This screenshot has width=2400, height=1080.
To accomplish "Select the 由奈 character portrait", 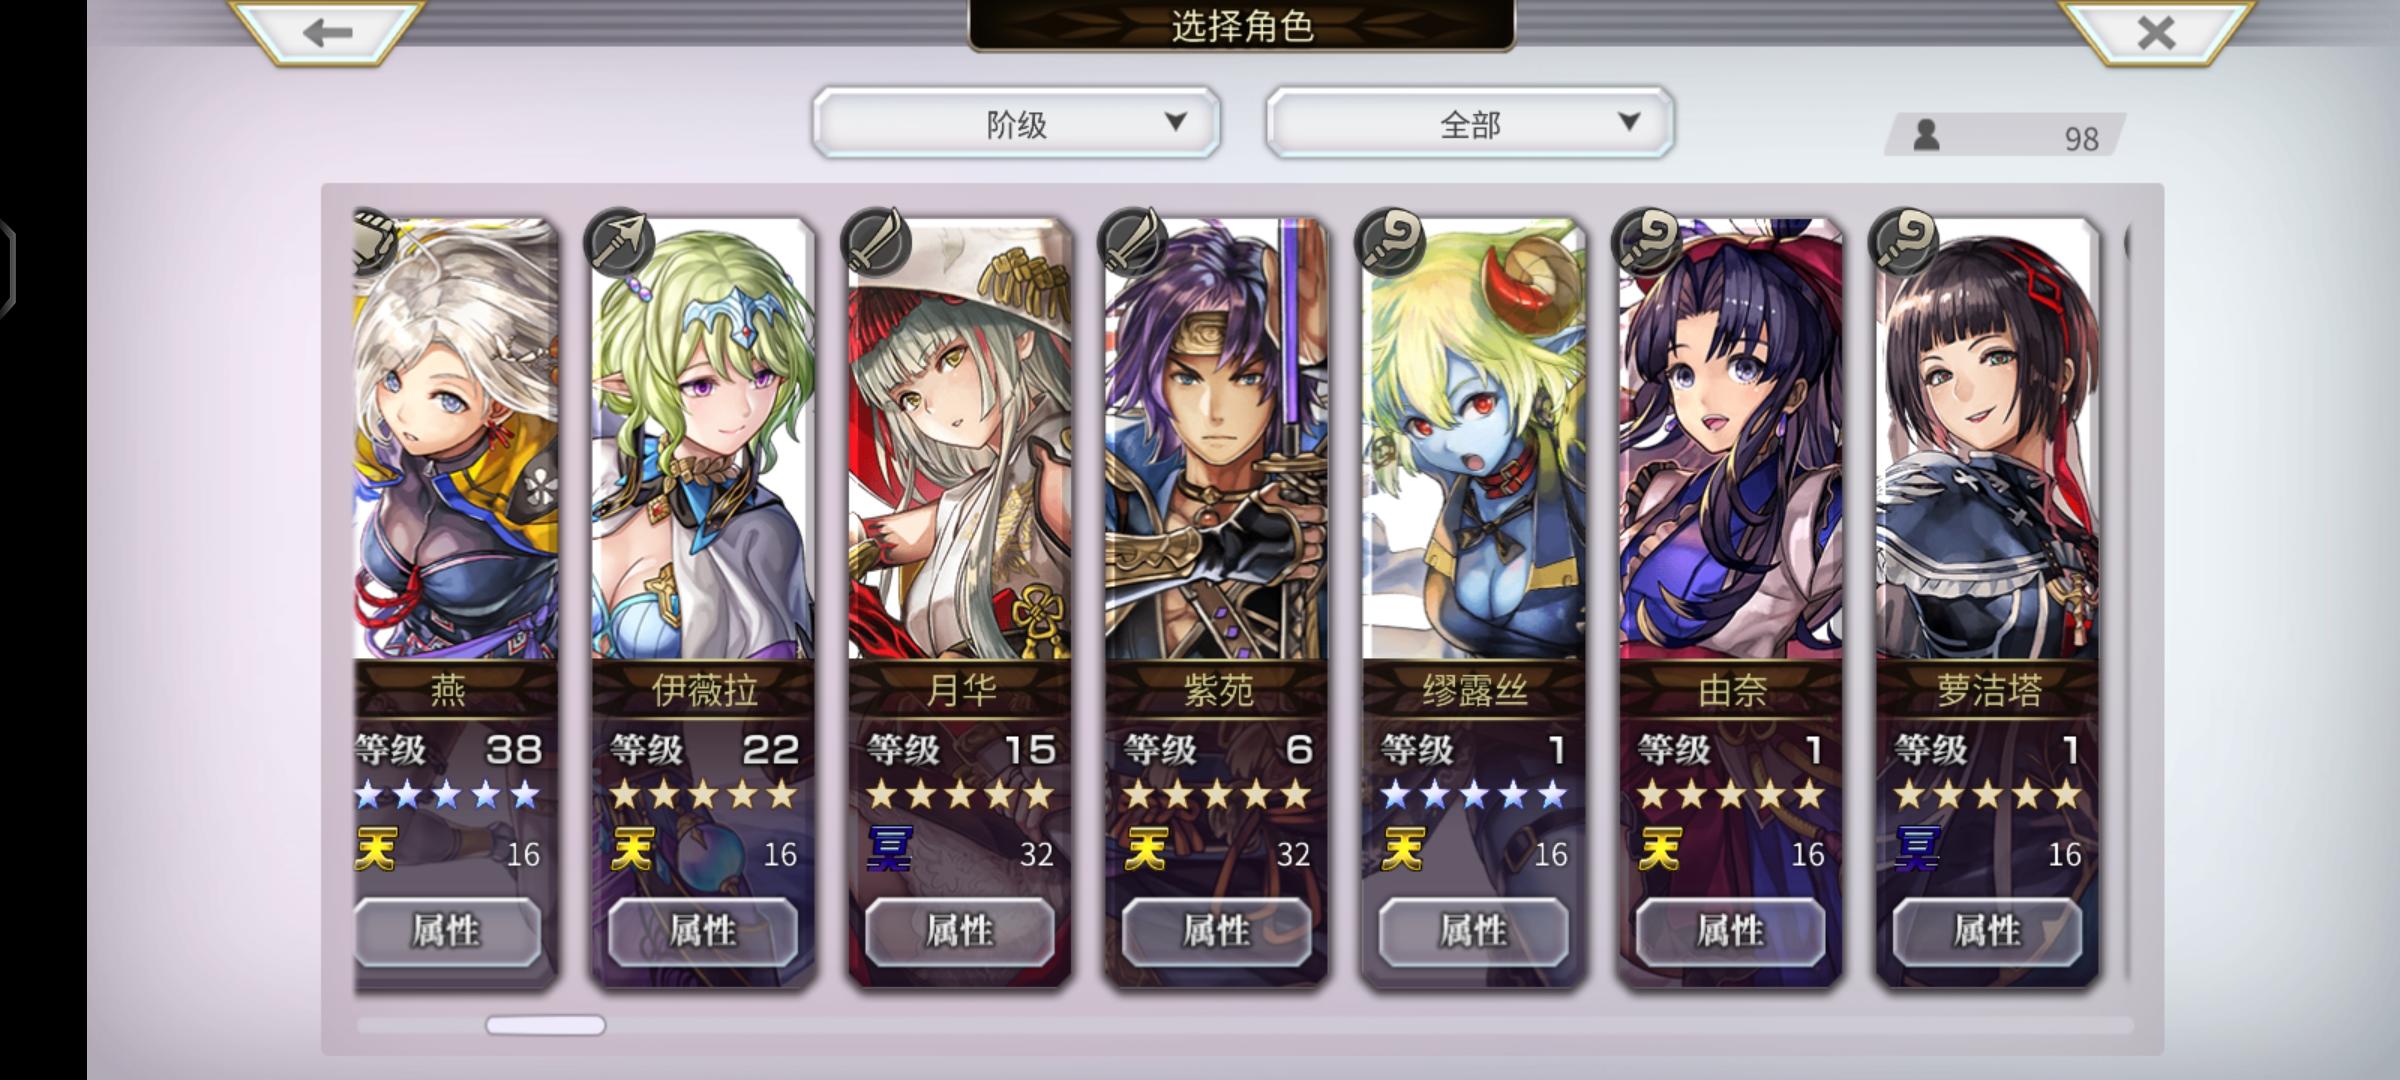I will [x=1730, y=440].
